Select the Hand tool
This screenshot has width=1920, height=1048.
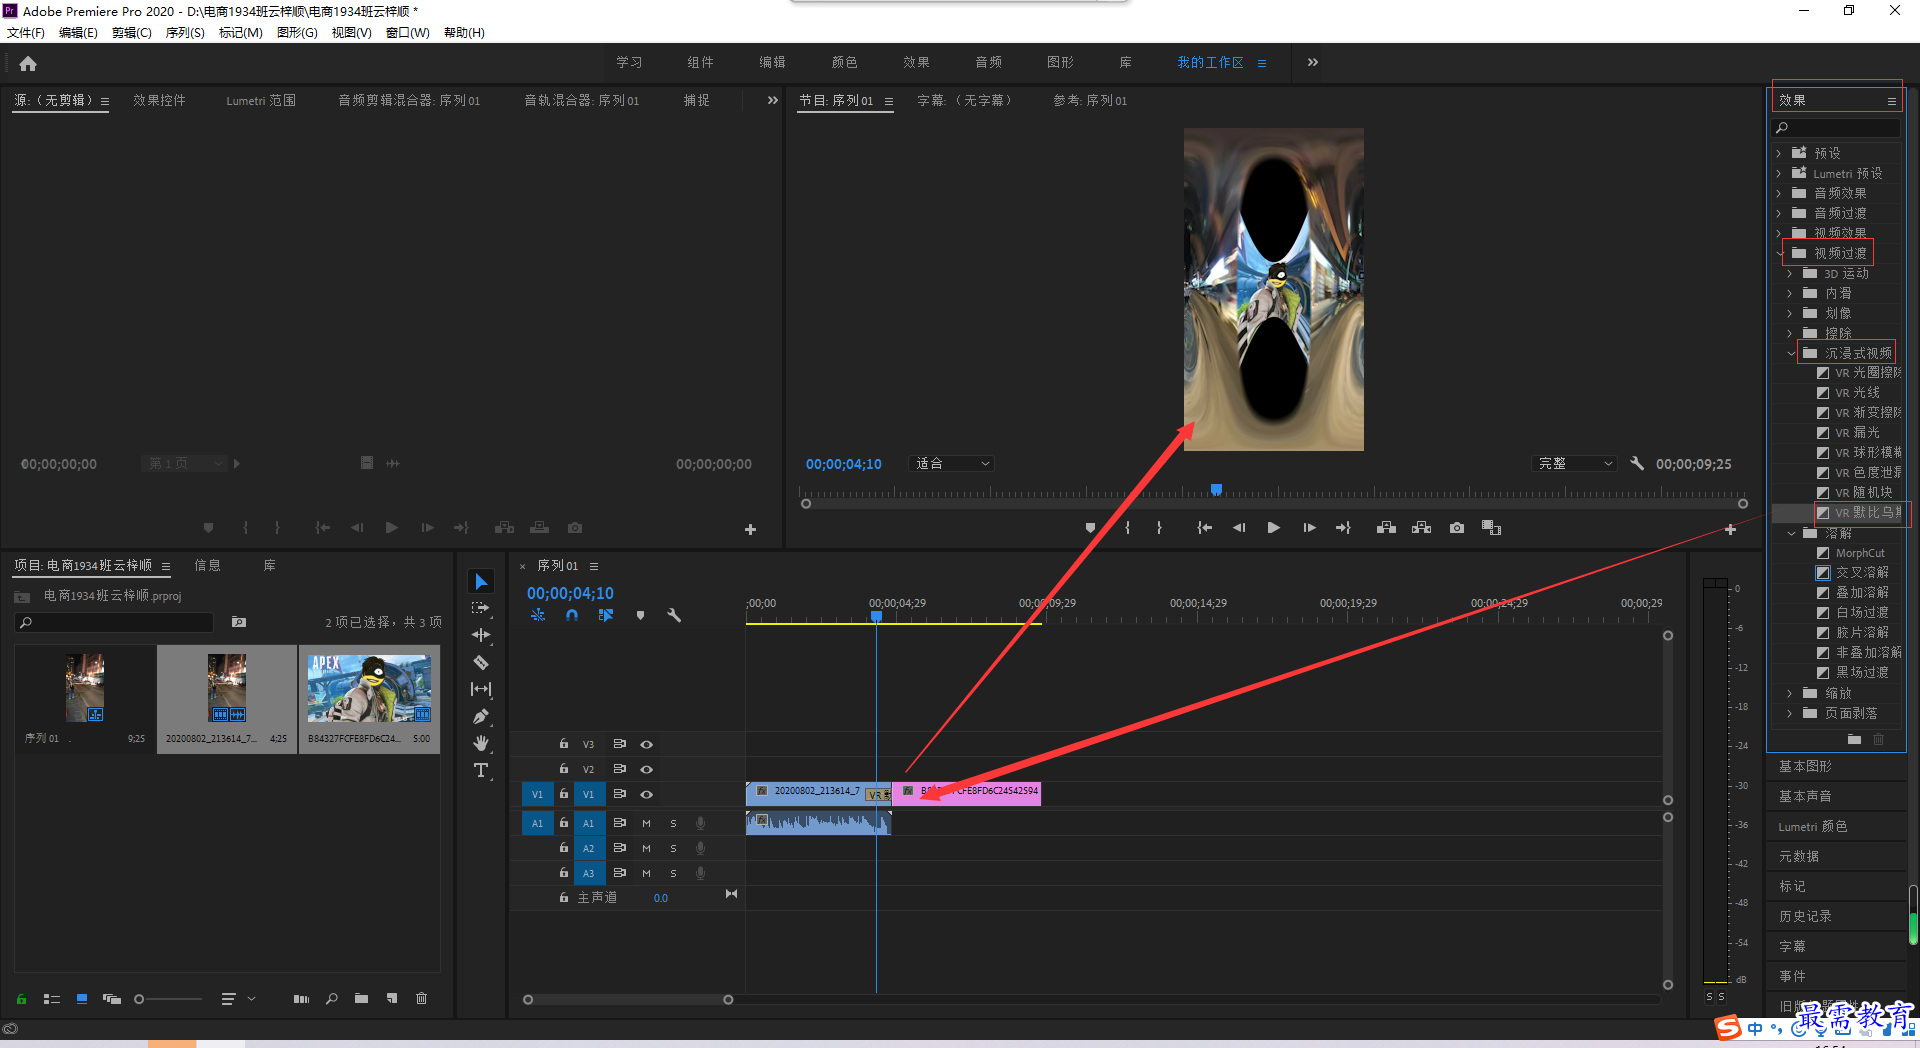coord(481,743)
